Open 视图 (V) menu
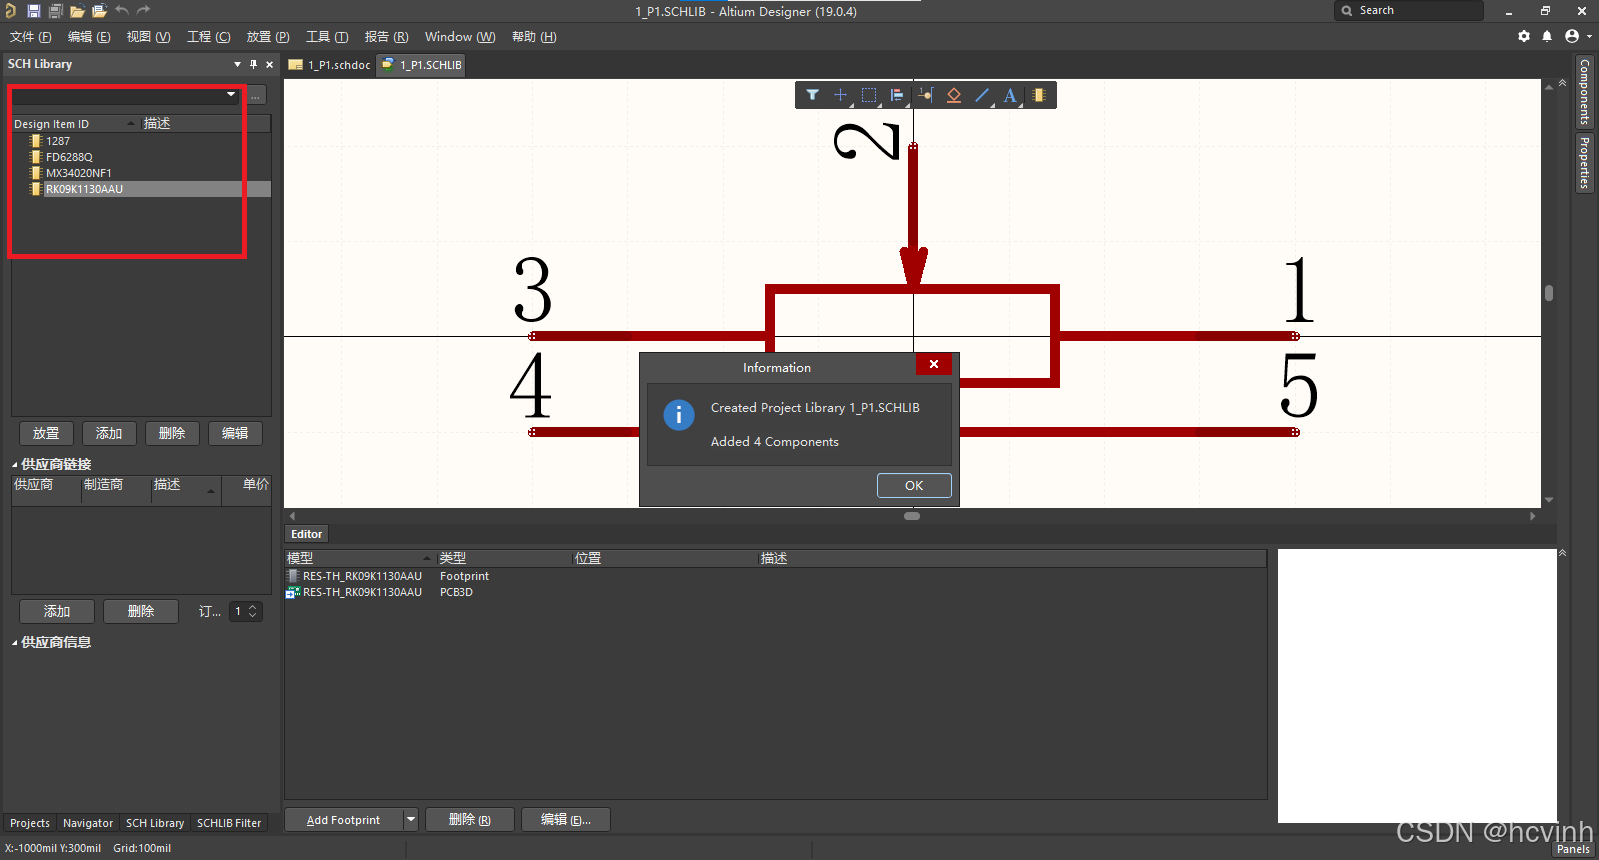The height and width of the screenshot is (860, 1599). (x=148, y=37)
